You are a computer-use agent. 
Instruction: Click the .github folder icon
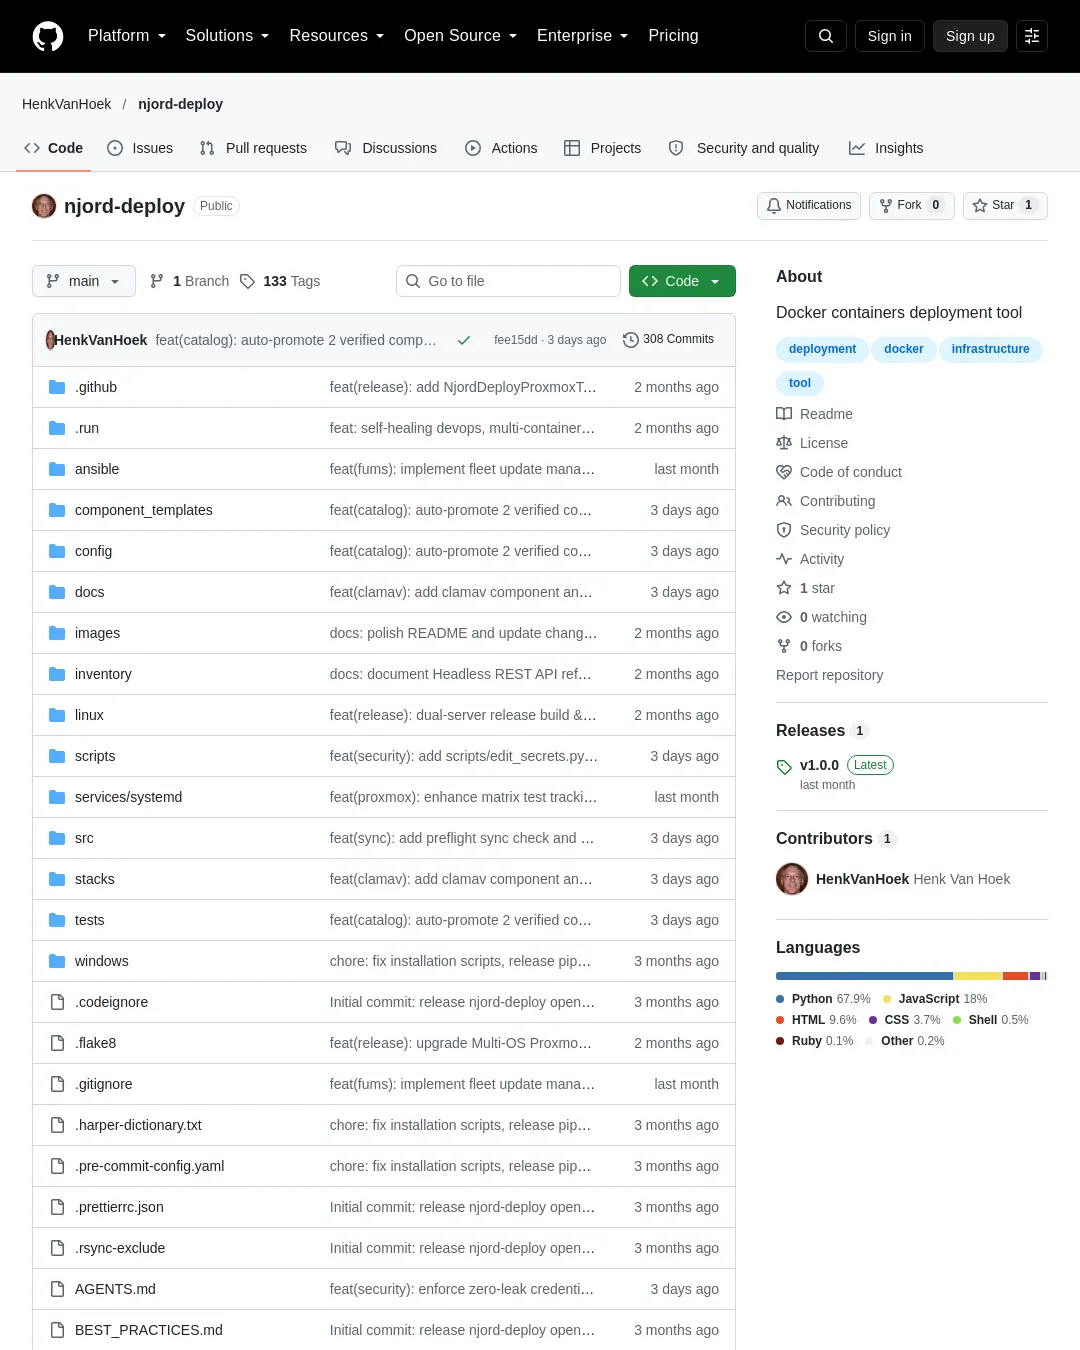57,387
